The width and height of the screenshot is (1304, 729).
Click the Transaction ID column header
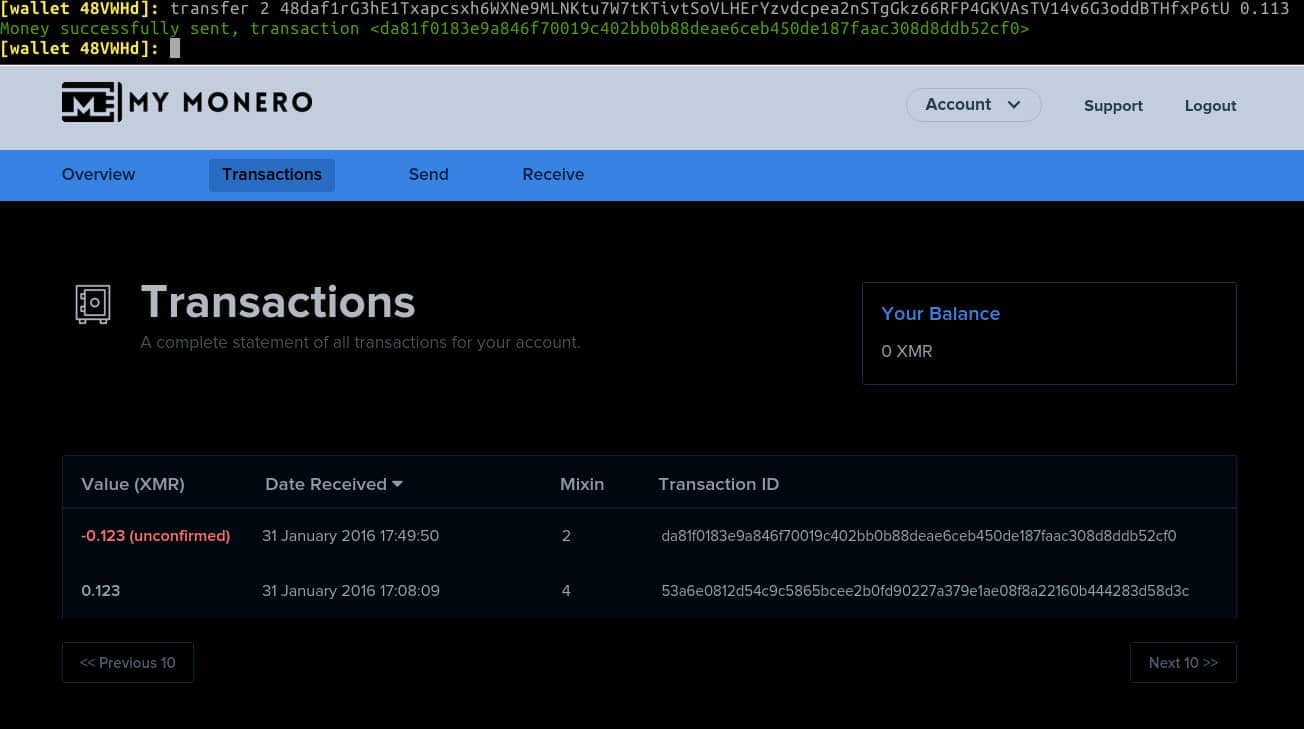pos(718,484)
